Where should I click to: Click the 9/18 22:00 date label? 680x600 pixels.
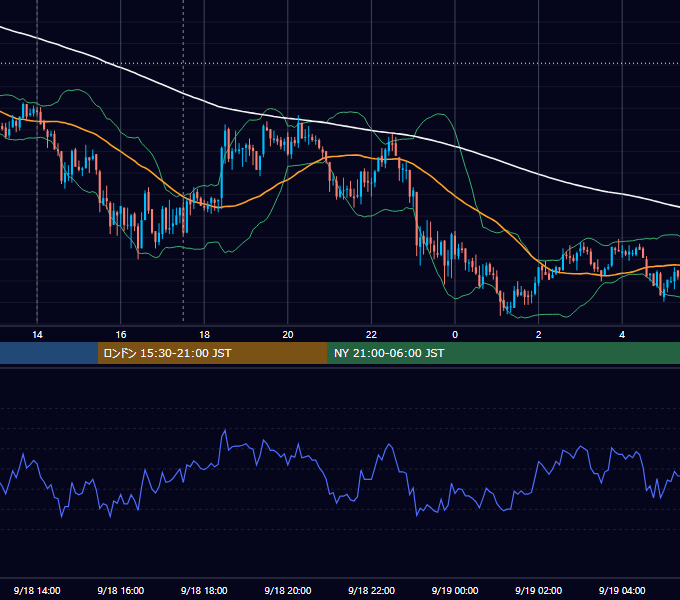click(x=371, y=590)
